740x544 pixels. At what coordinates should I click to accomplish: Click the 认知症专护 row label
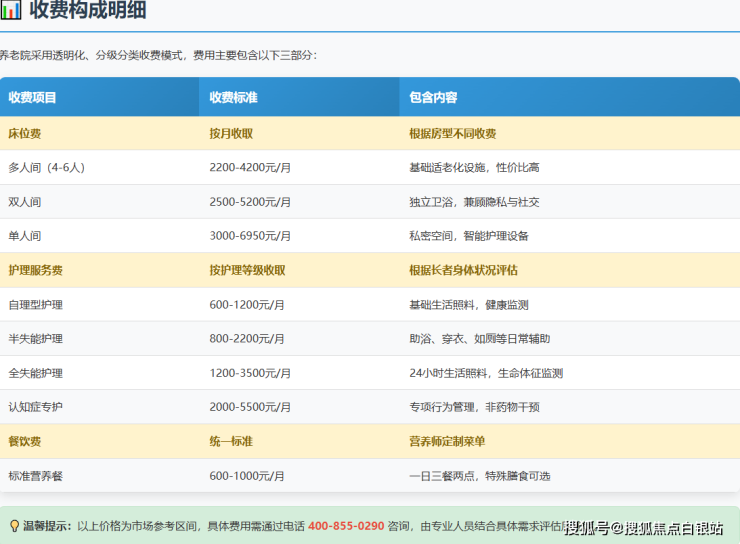36,407
